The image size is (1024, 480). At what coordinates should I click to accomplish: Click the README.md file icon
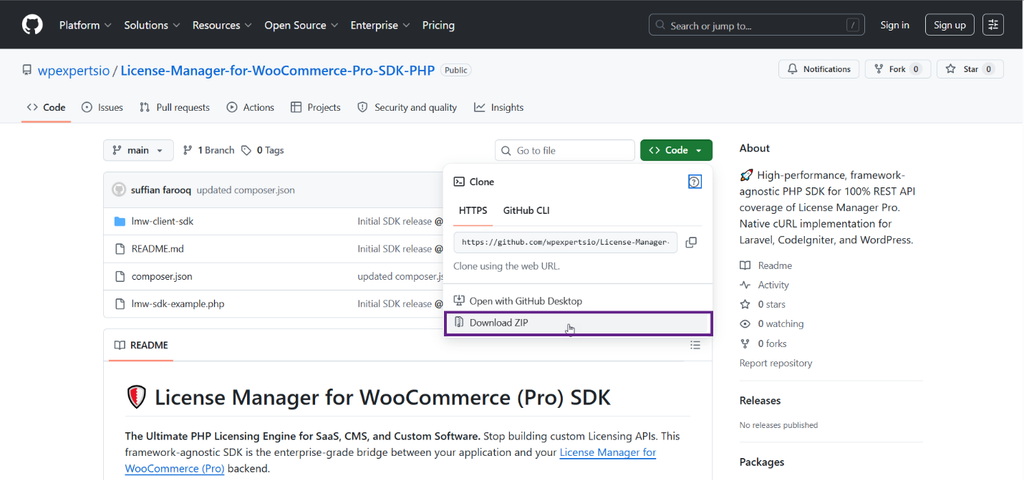click(120, 249)
